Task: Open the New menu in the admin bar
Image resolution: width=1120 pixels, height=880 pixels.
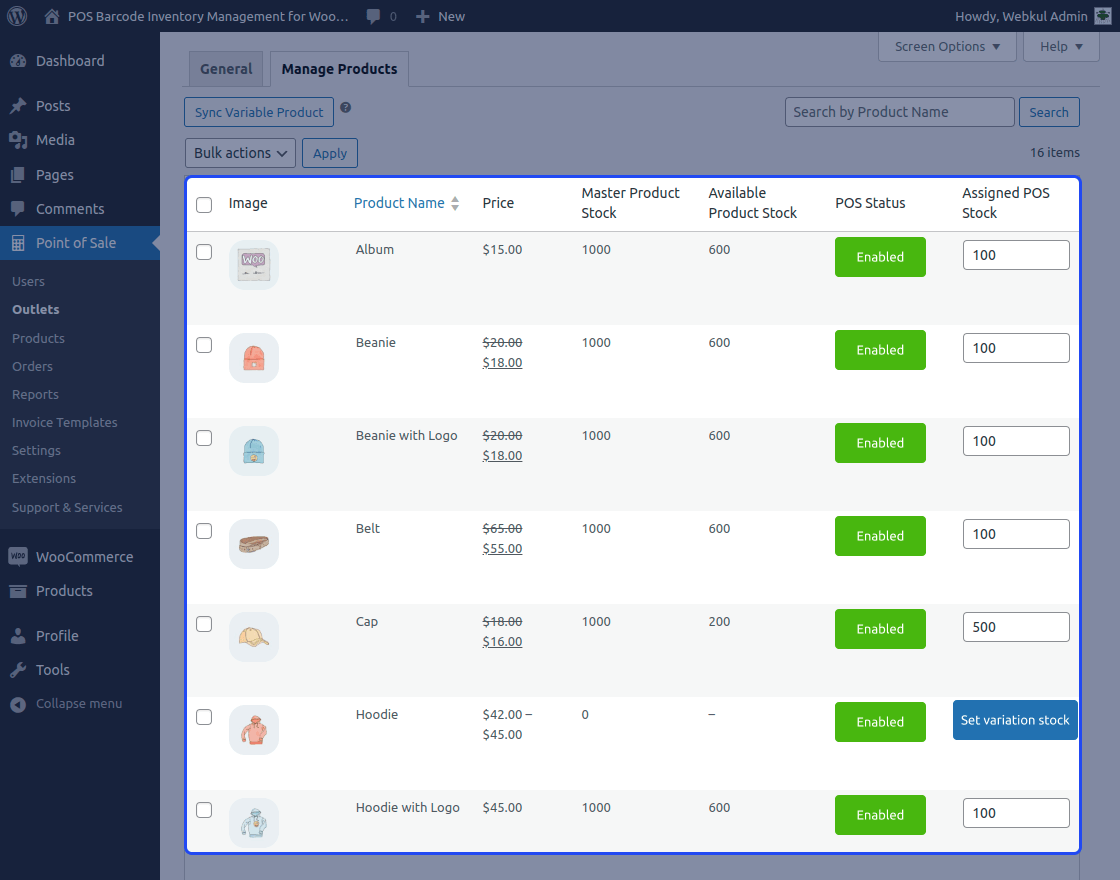Action: (x=440, y=16)
